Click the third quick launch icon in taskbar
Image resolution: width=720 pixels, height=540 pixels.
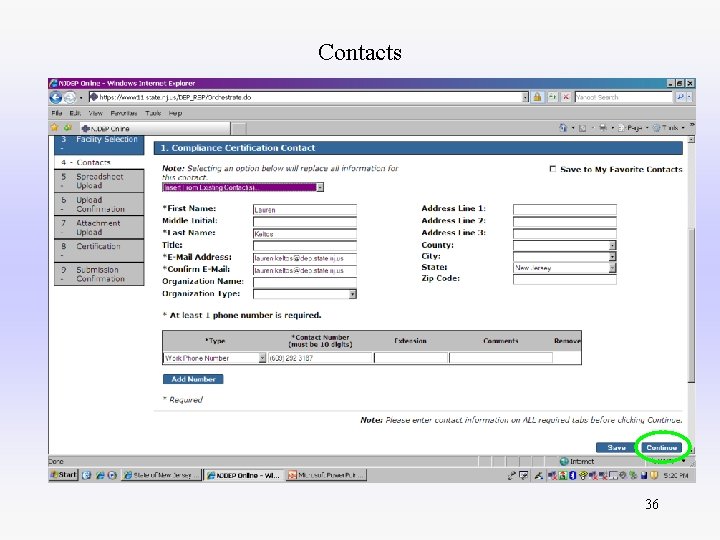112,475
